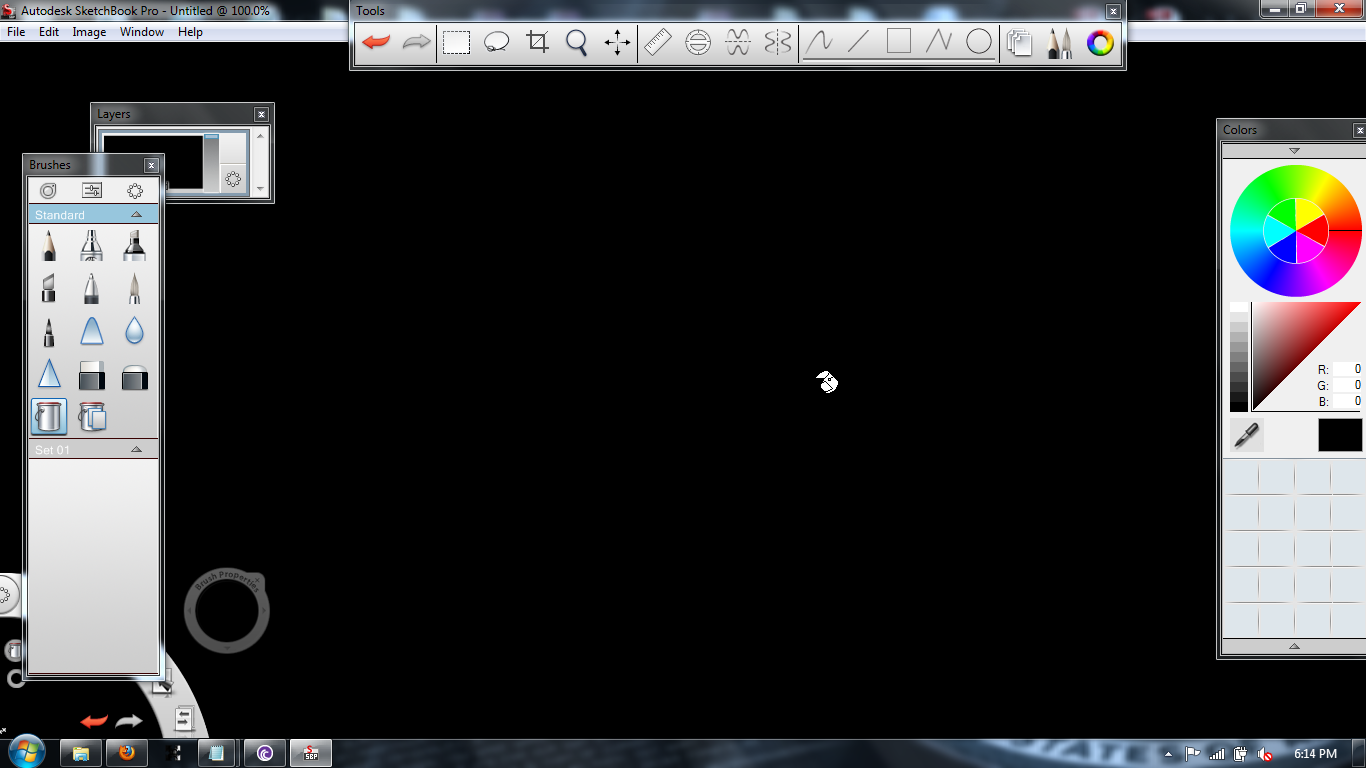1366x768 pixels.
Task: Open Brush Properties sliders icon
Action: click(x=92, y=190)
